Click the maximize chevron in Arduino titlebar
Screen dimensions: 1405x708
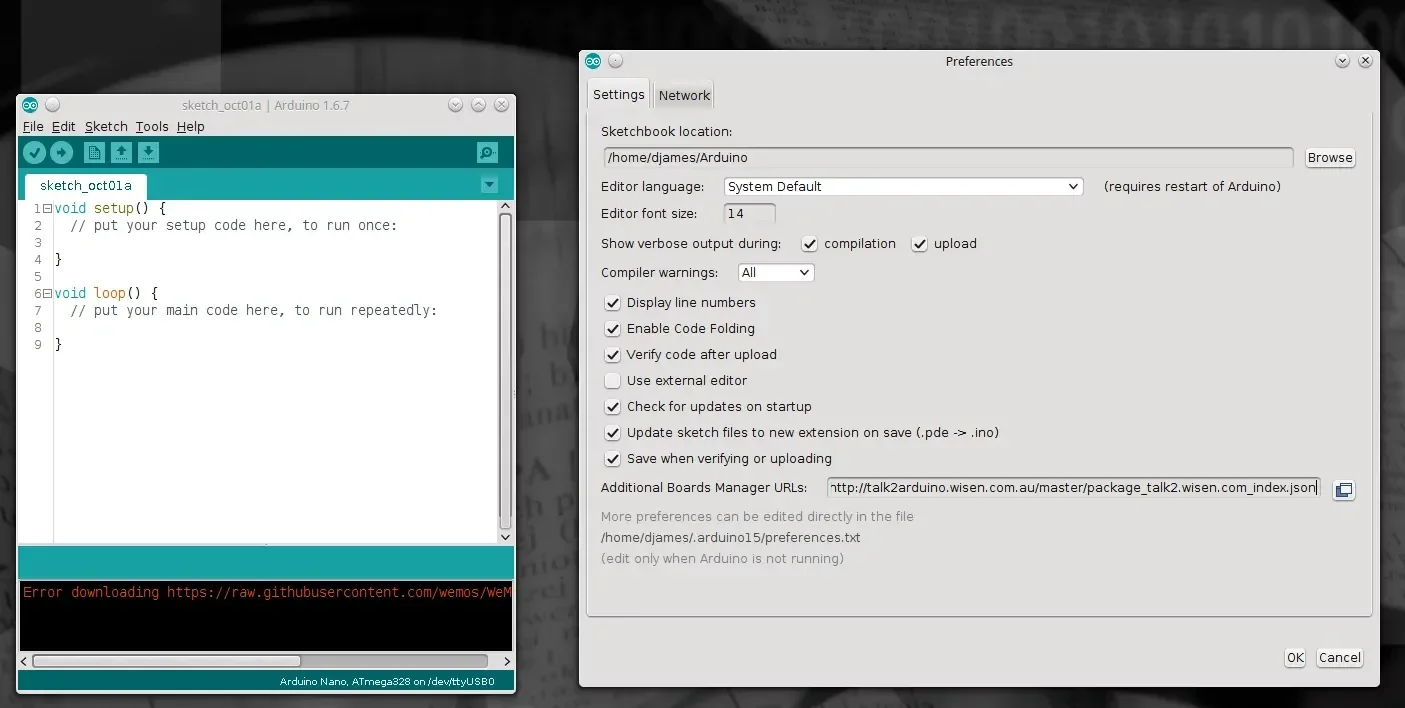point(479,105)
